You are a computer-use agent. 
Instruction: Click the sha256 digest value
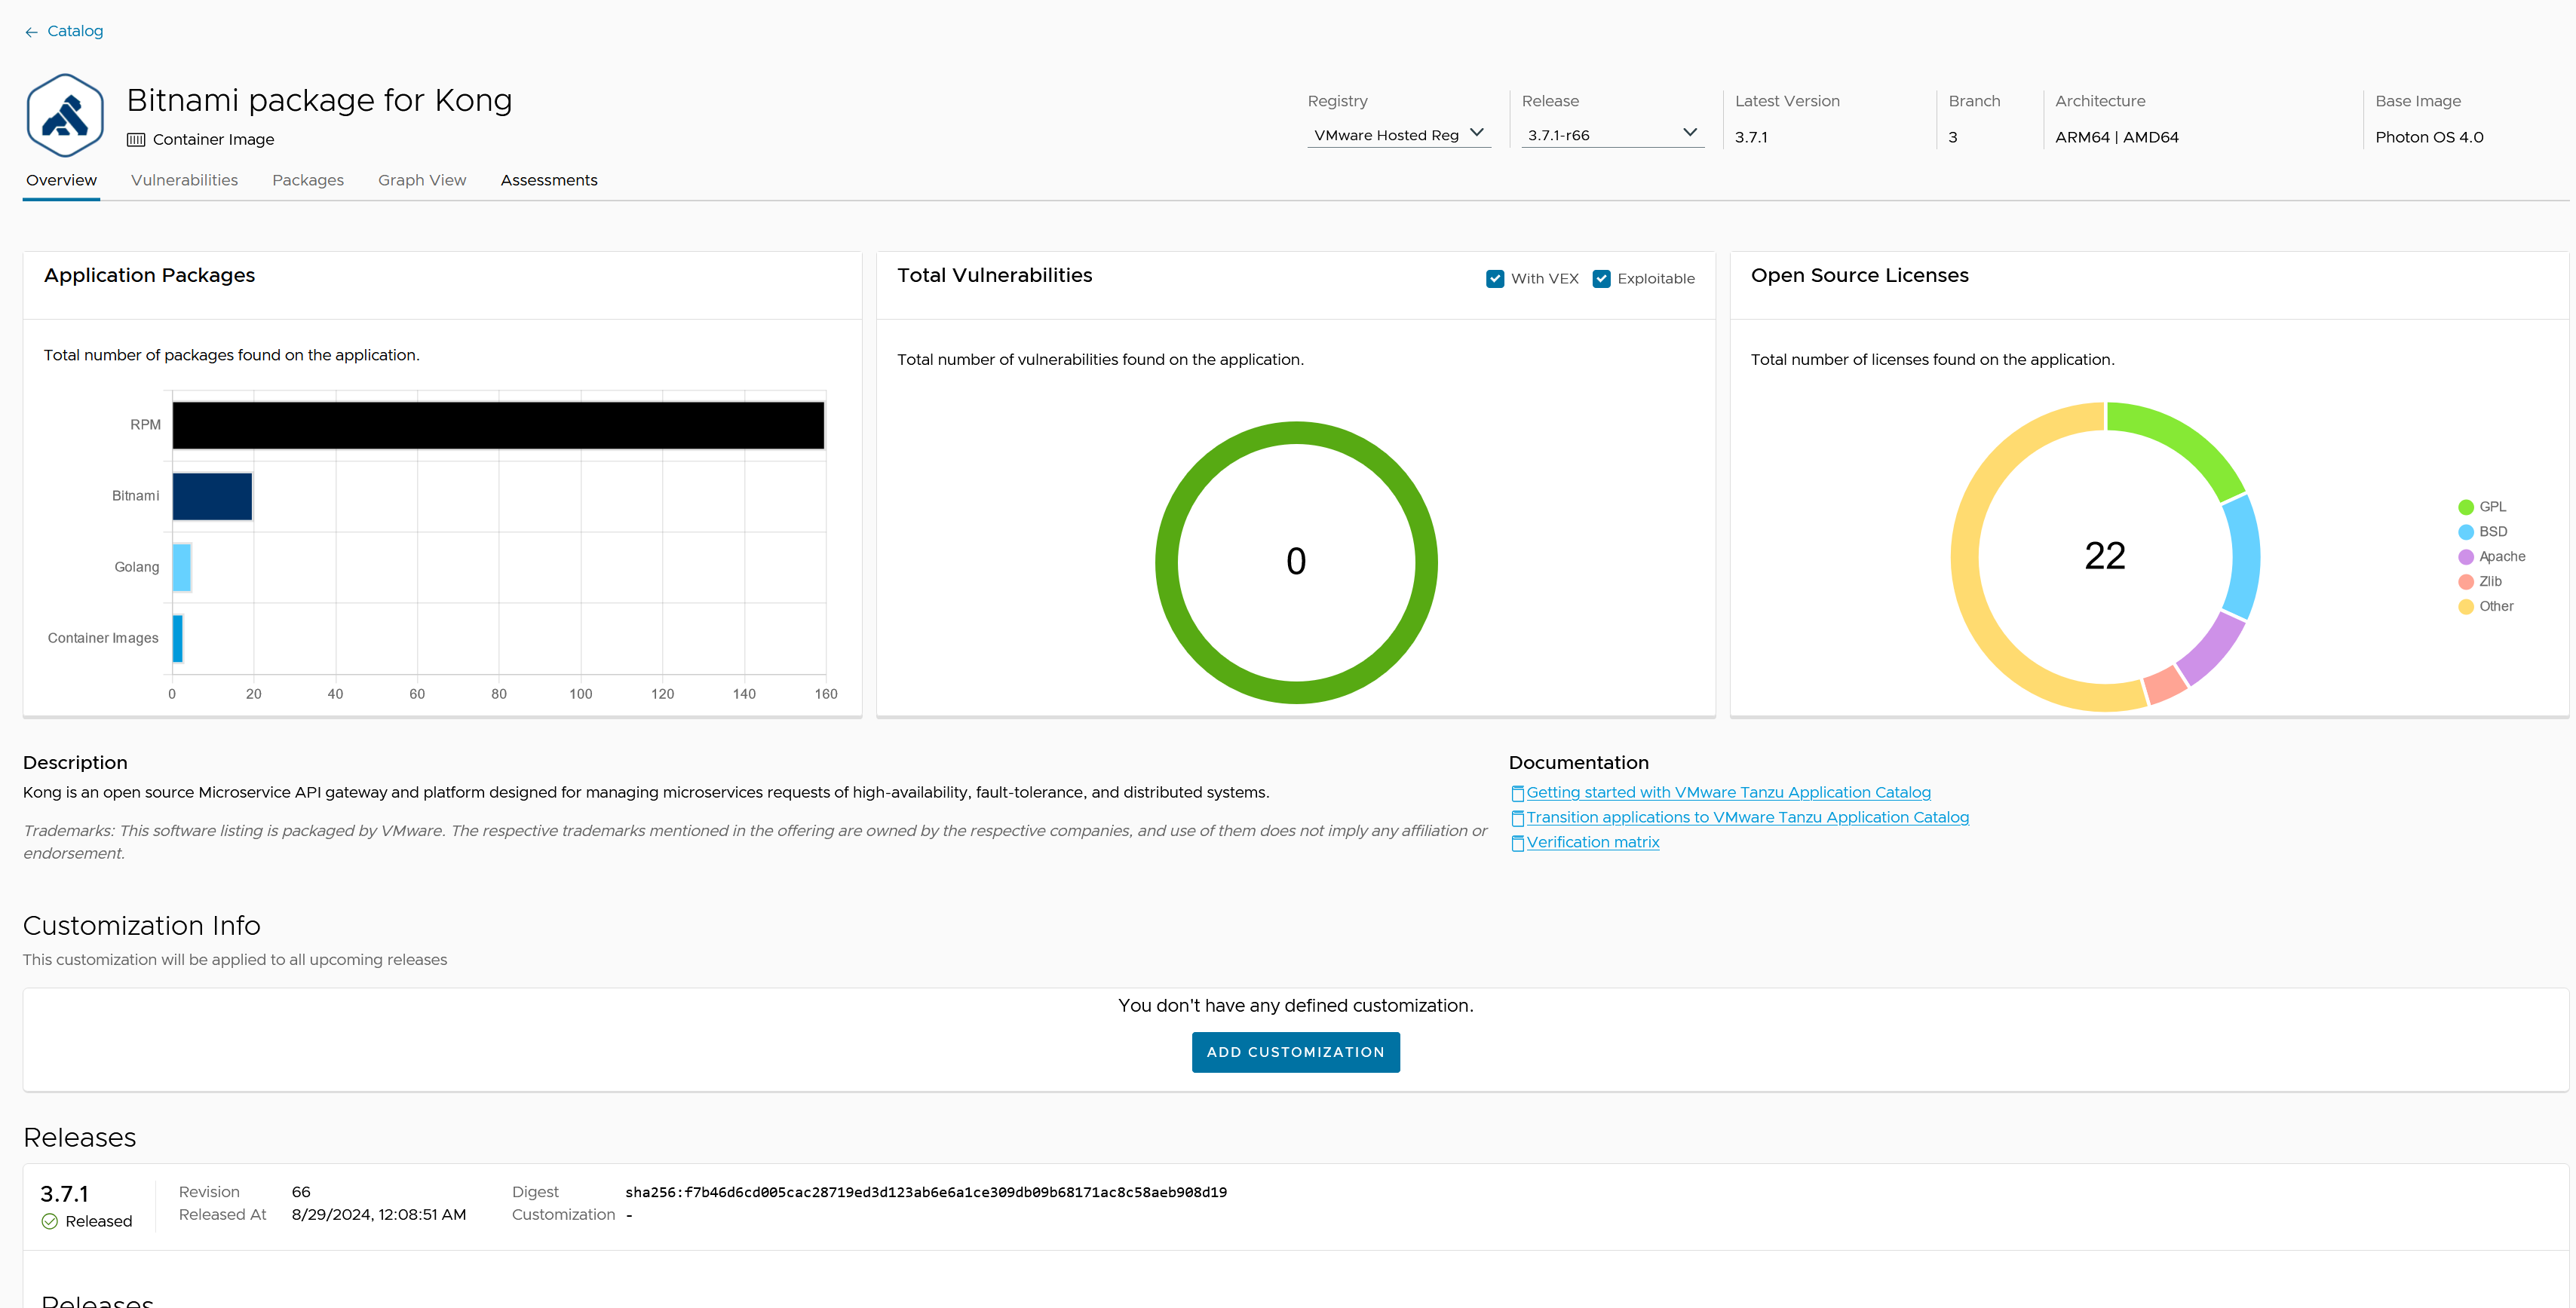[926, 1192]
